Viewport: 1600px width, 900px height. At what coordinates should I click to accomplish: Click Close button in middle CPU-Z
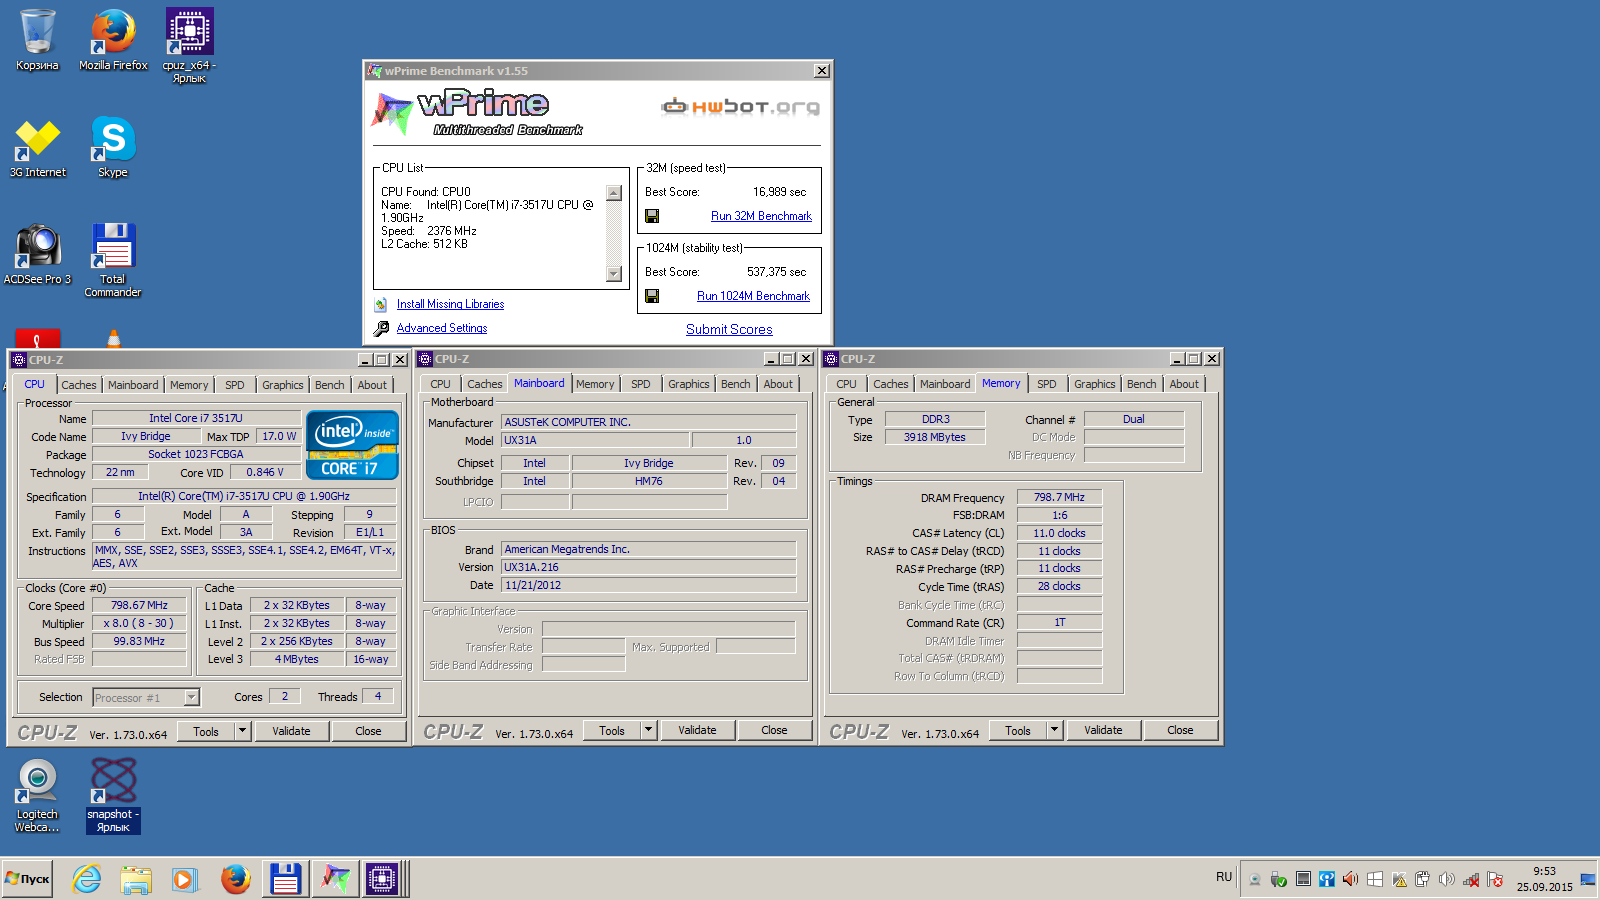click(774, 730)
